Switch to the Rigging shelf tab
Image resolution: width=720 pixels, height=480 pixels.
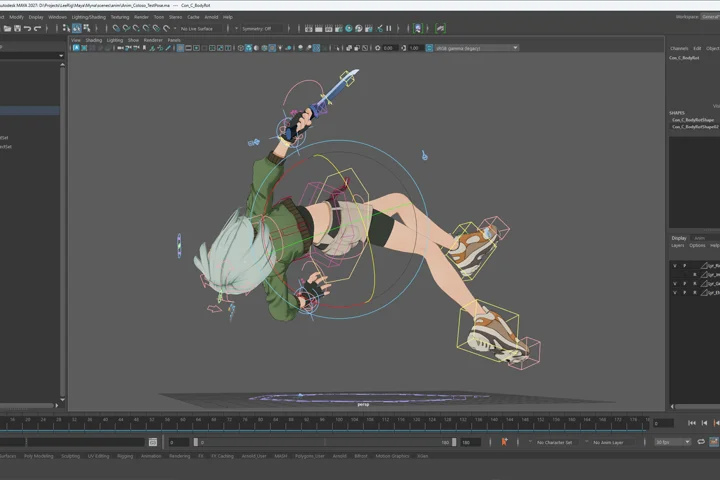click(125, 456)
